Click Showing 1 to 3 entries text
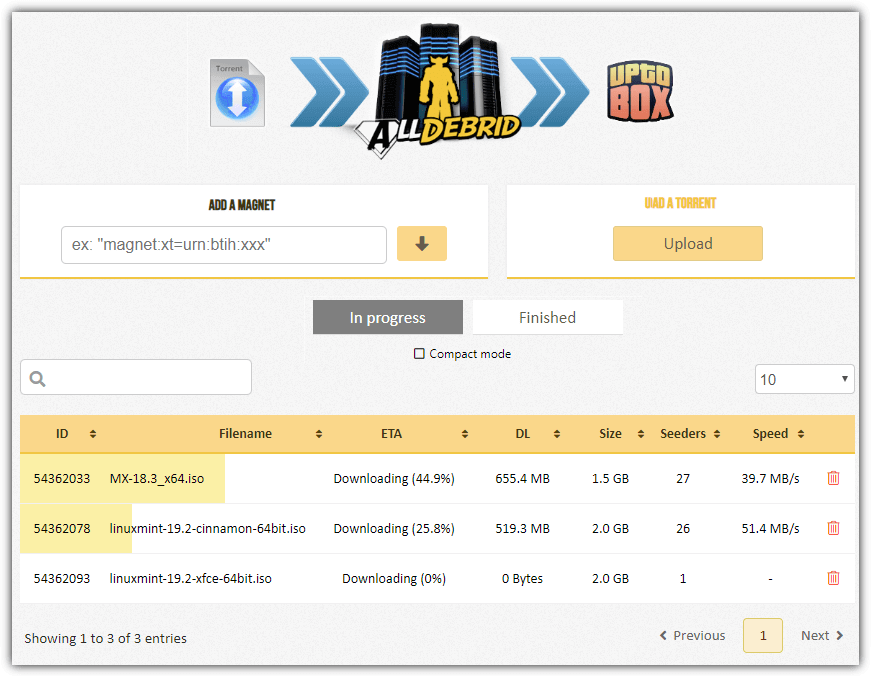 (106, 638)
